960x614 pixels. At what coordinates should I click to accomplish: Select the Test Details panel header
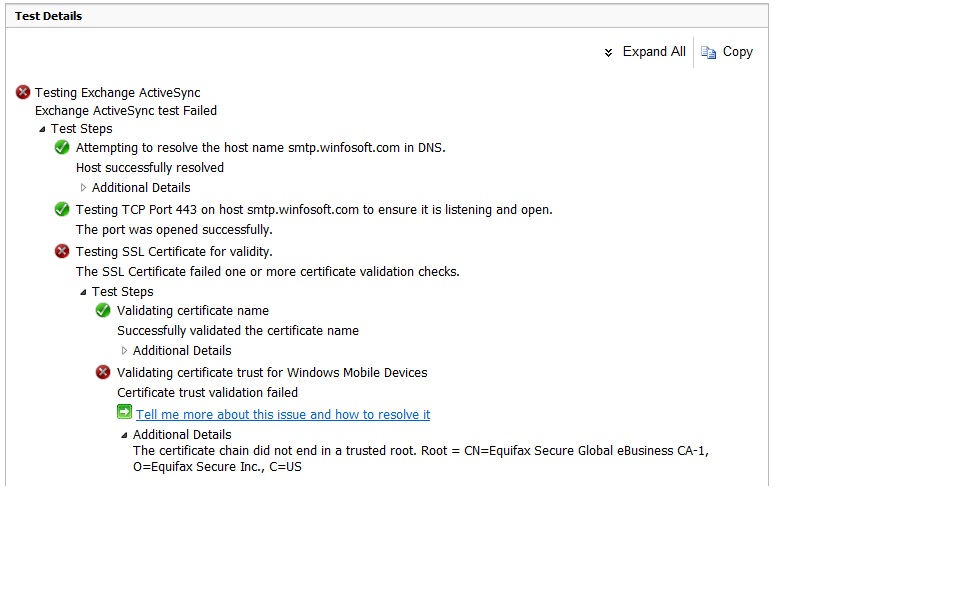387,16
